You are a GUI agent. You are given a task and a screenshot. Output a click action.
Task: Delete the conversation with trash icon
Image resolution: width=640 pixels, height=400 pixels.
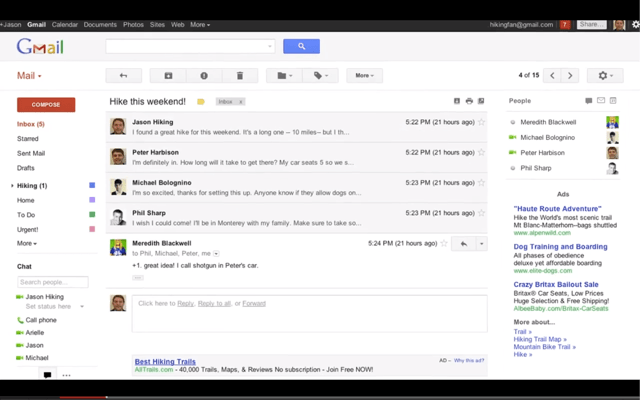click(240, 76)
